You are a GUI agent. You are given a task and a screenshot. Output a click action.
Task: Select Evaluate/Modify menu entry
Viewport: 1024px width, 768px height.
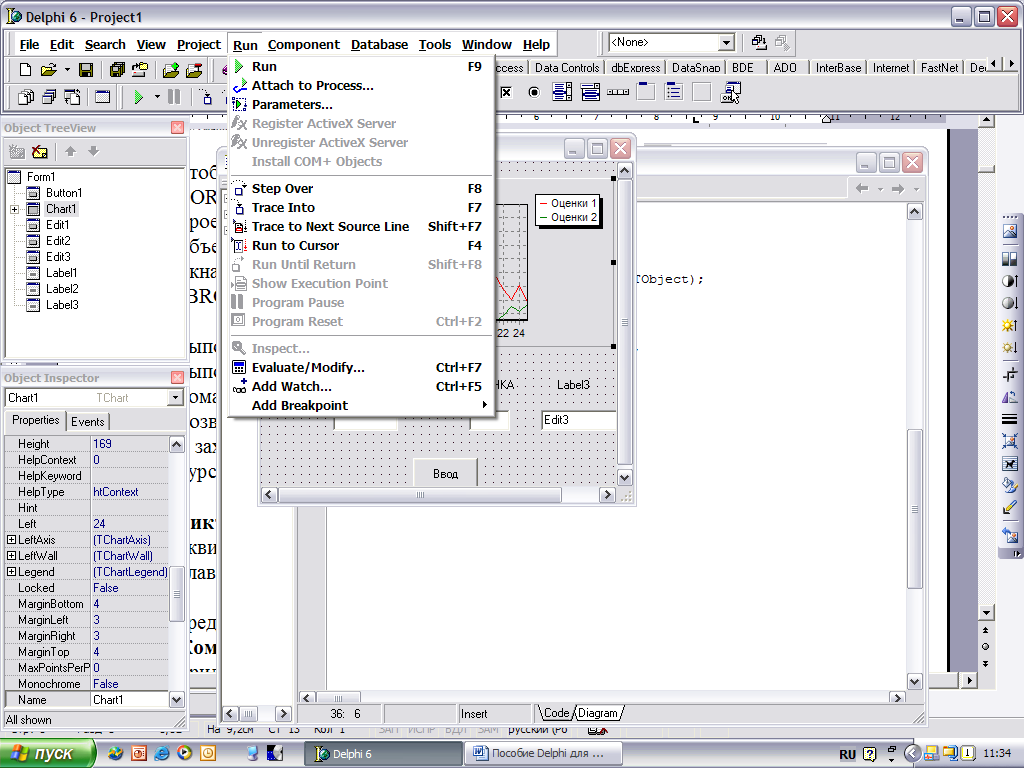pos(360,368)
